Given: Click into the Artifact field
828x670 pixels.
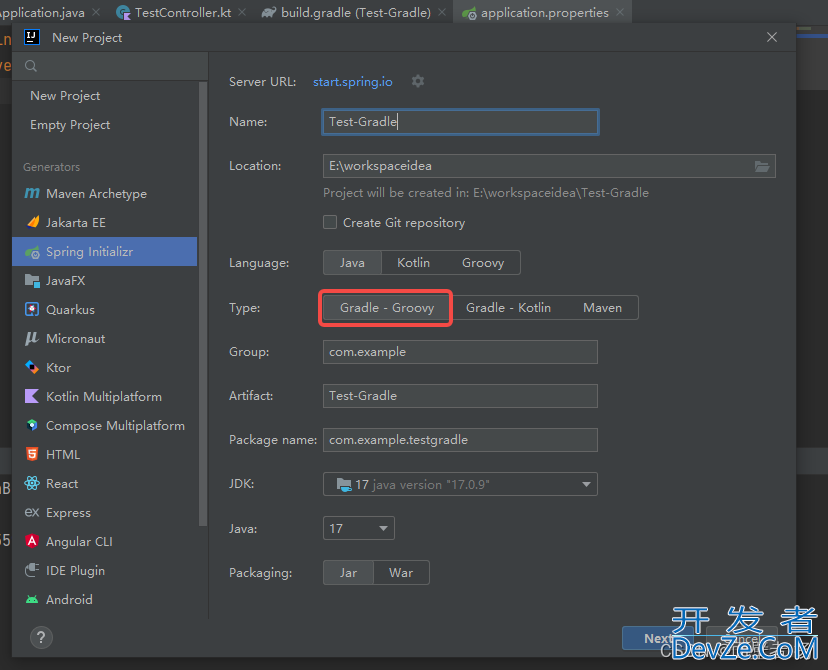Looking at the screenshot, I should (460, 395).
